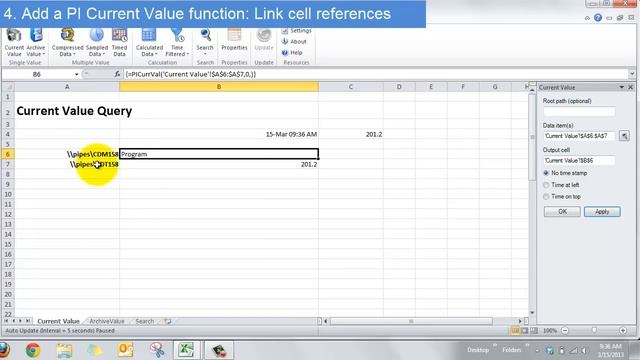Viewport: 640px width, 360px height.
Task: Open the Search tool in ribbon
Action: click(205, 43)
